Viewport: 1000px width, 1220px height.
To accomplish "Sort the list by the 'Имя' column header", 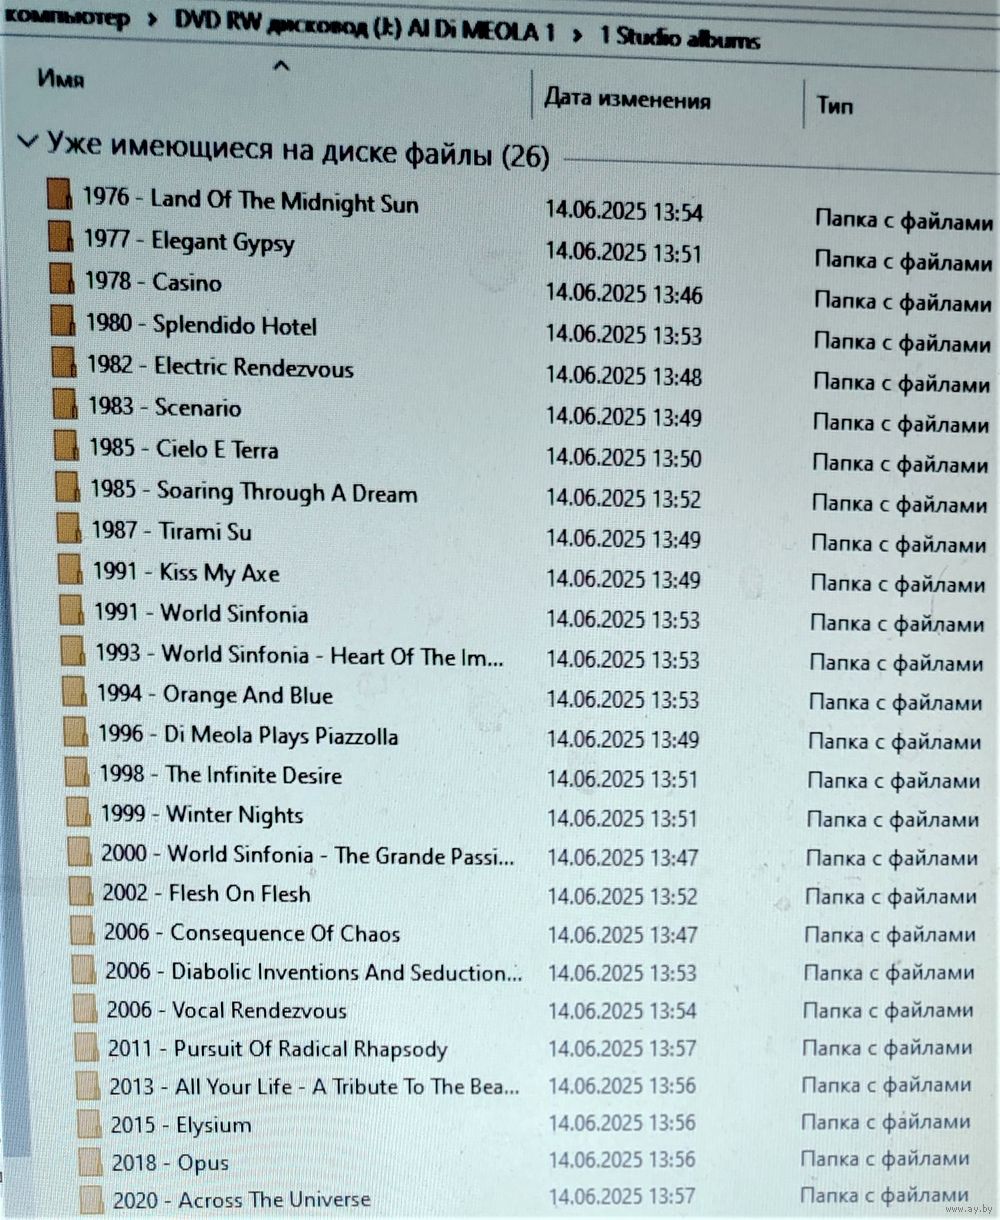I will coord(60,79).
